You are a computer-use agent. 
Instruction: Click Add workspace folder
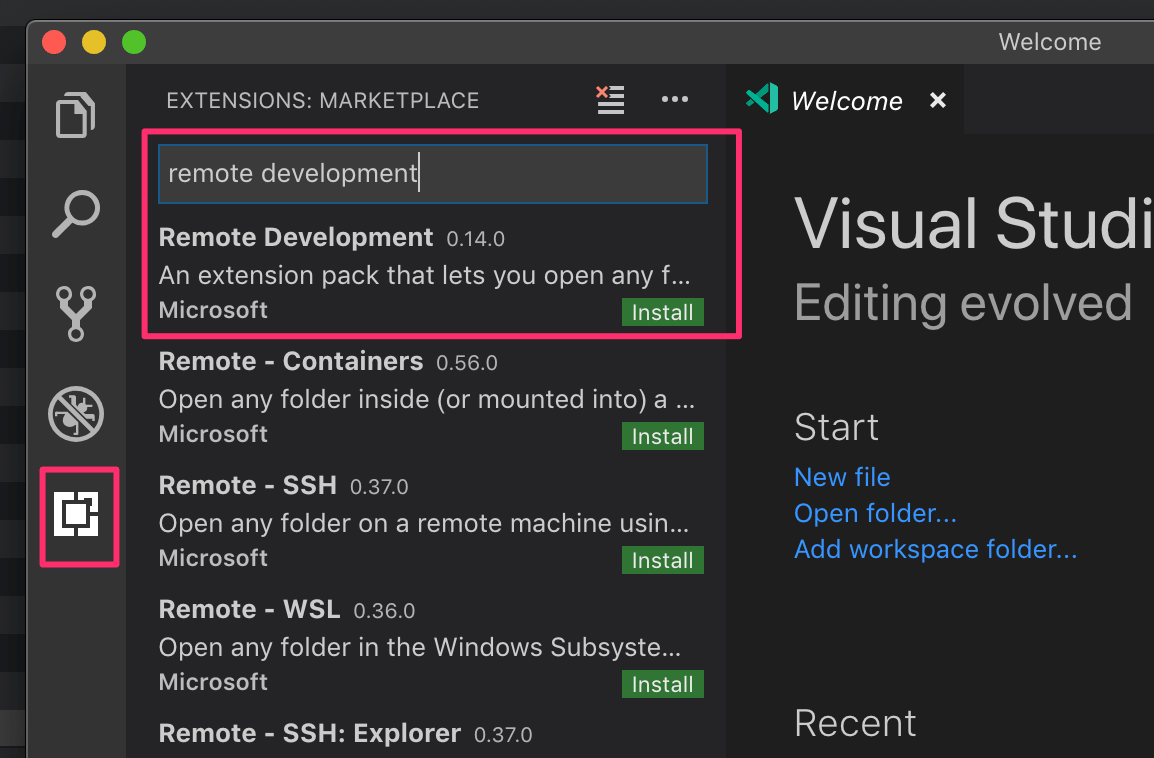point(935,549)
